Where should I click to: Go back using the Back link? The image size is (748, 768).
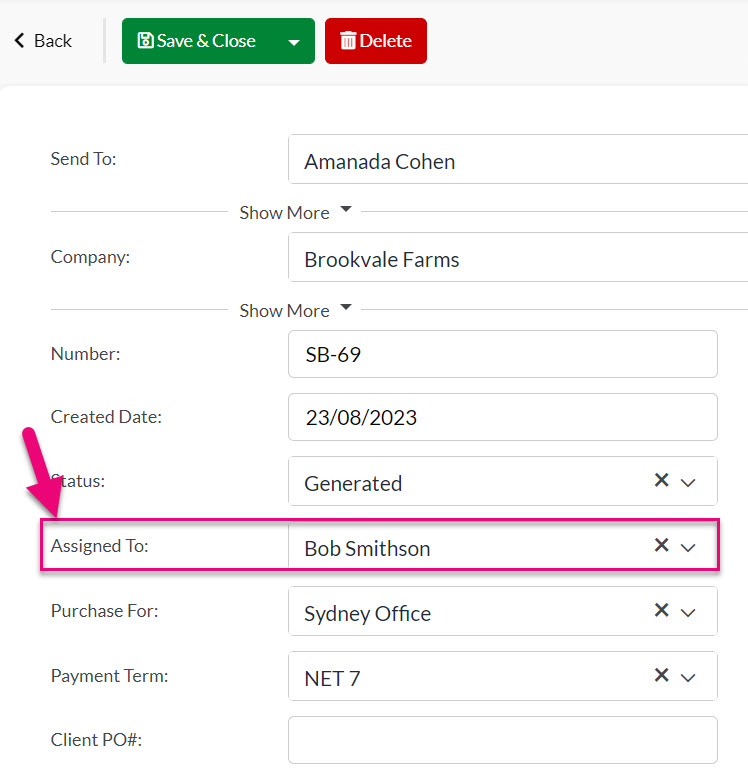point(43,41)
